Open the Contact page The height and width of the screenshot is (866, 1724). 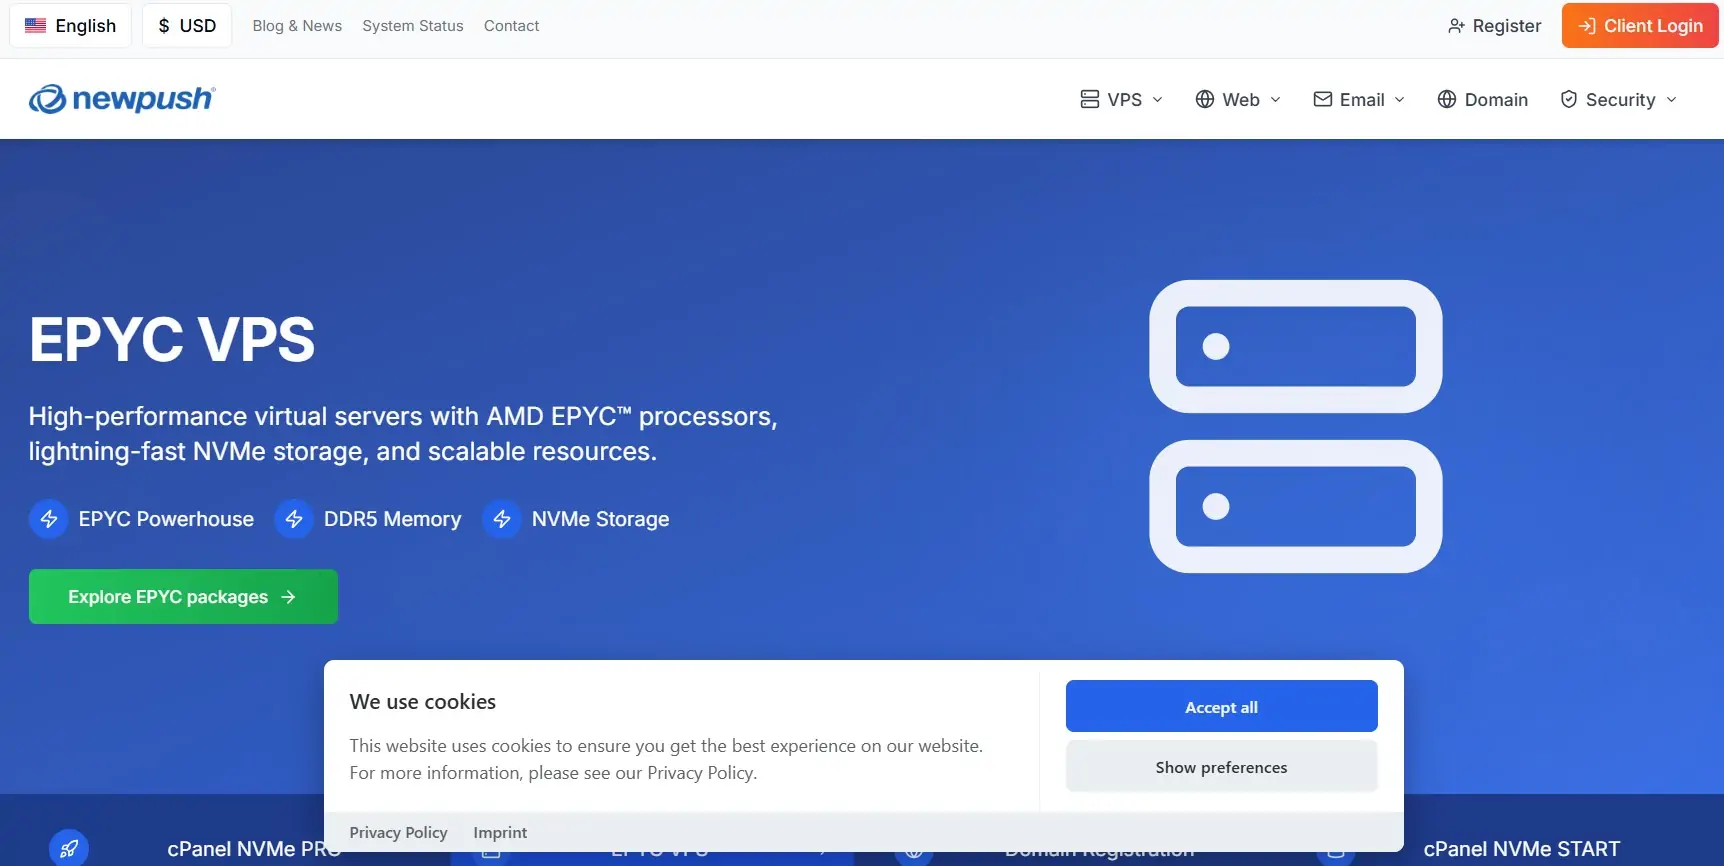tap(511, 26)
